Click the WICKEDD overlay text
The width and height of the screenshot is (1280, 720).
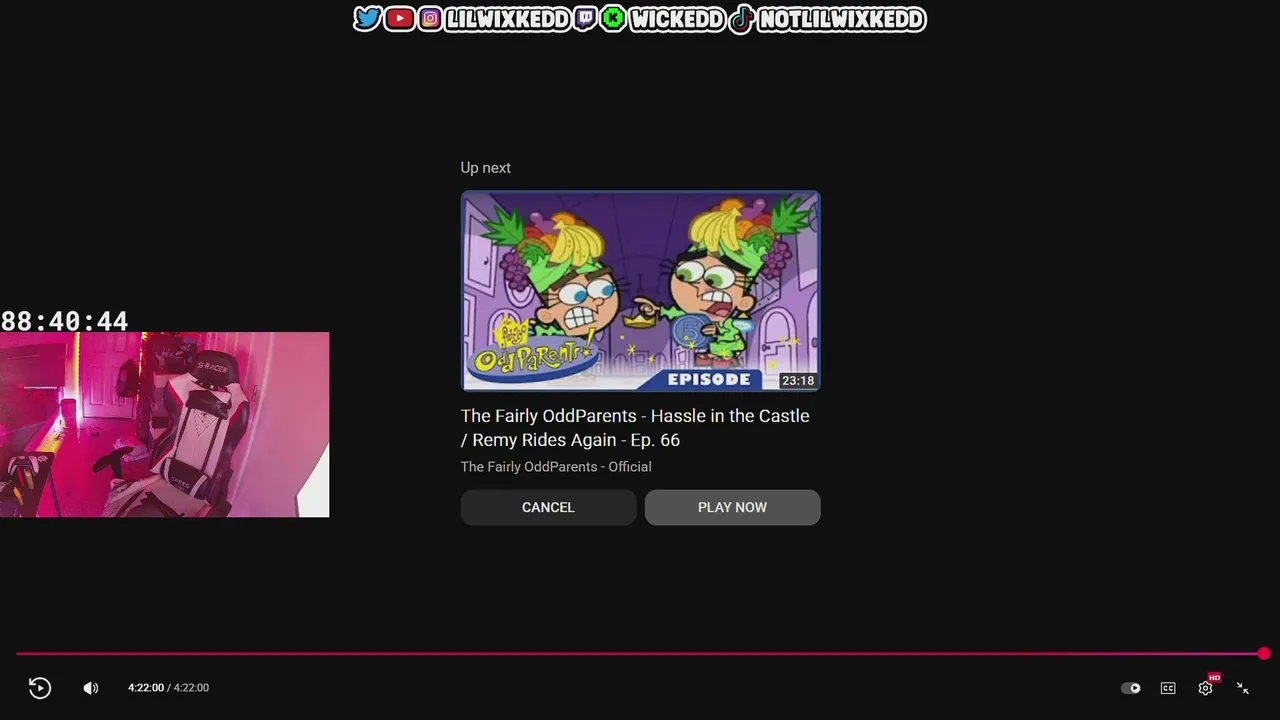pyautogui.click(x=677, y=18)
